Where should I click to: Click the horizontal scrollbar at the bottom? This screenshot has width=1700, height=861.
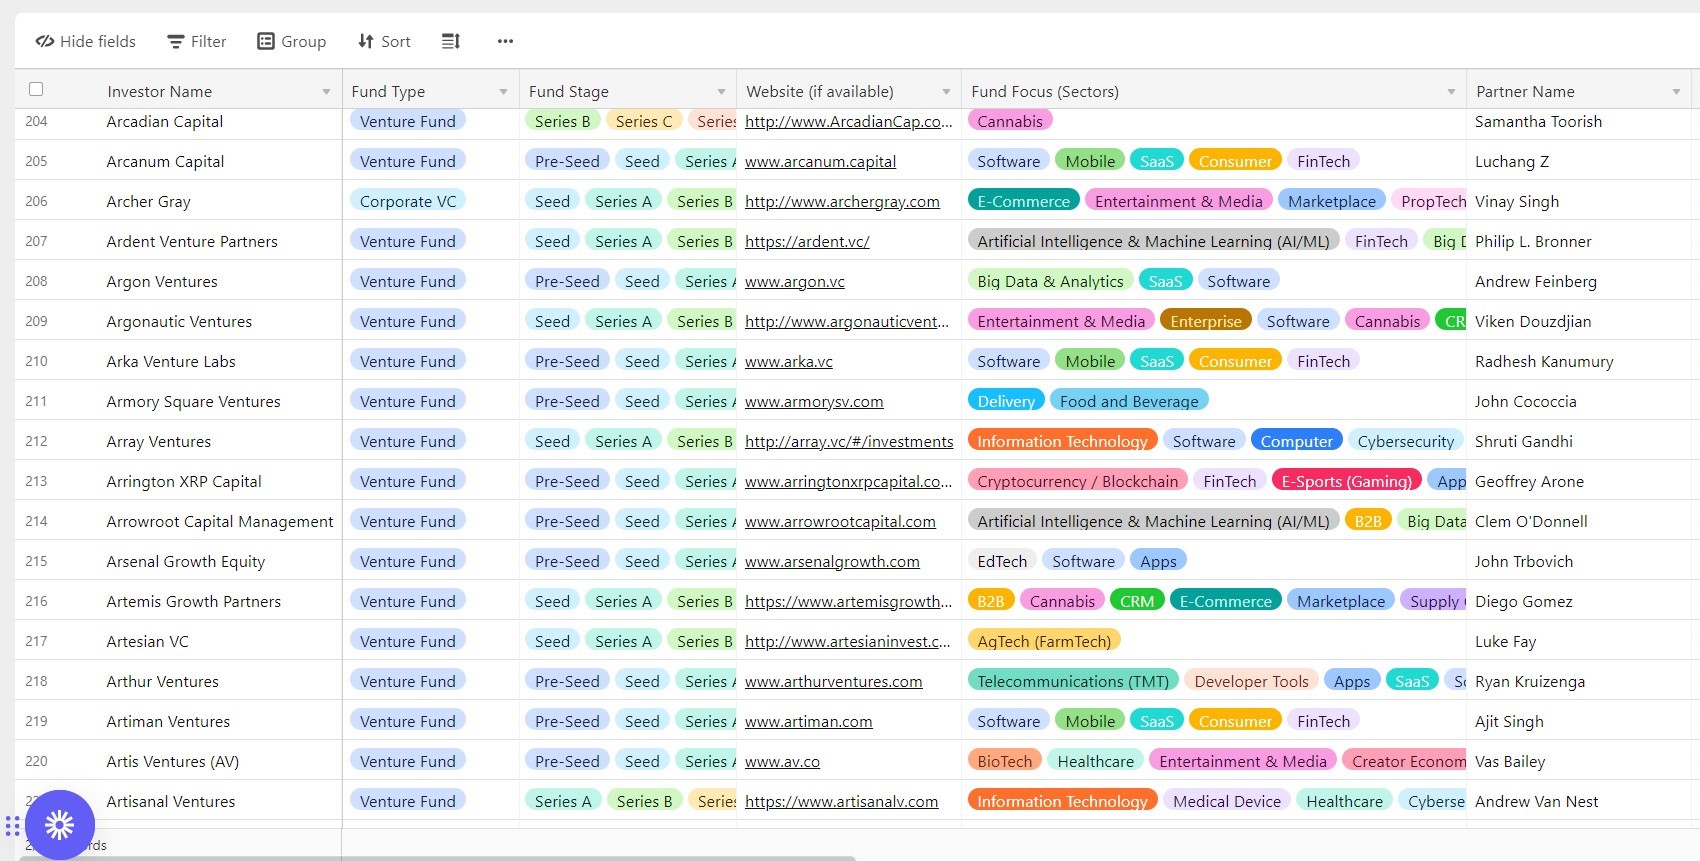[x=438, y=858]
